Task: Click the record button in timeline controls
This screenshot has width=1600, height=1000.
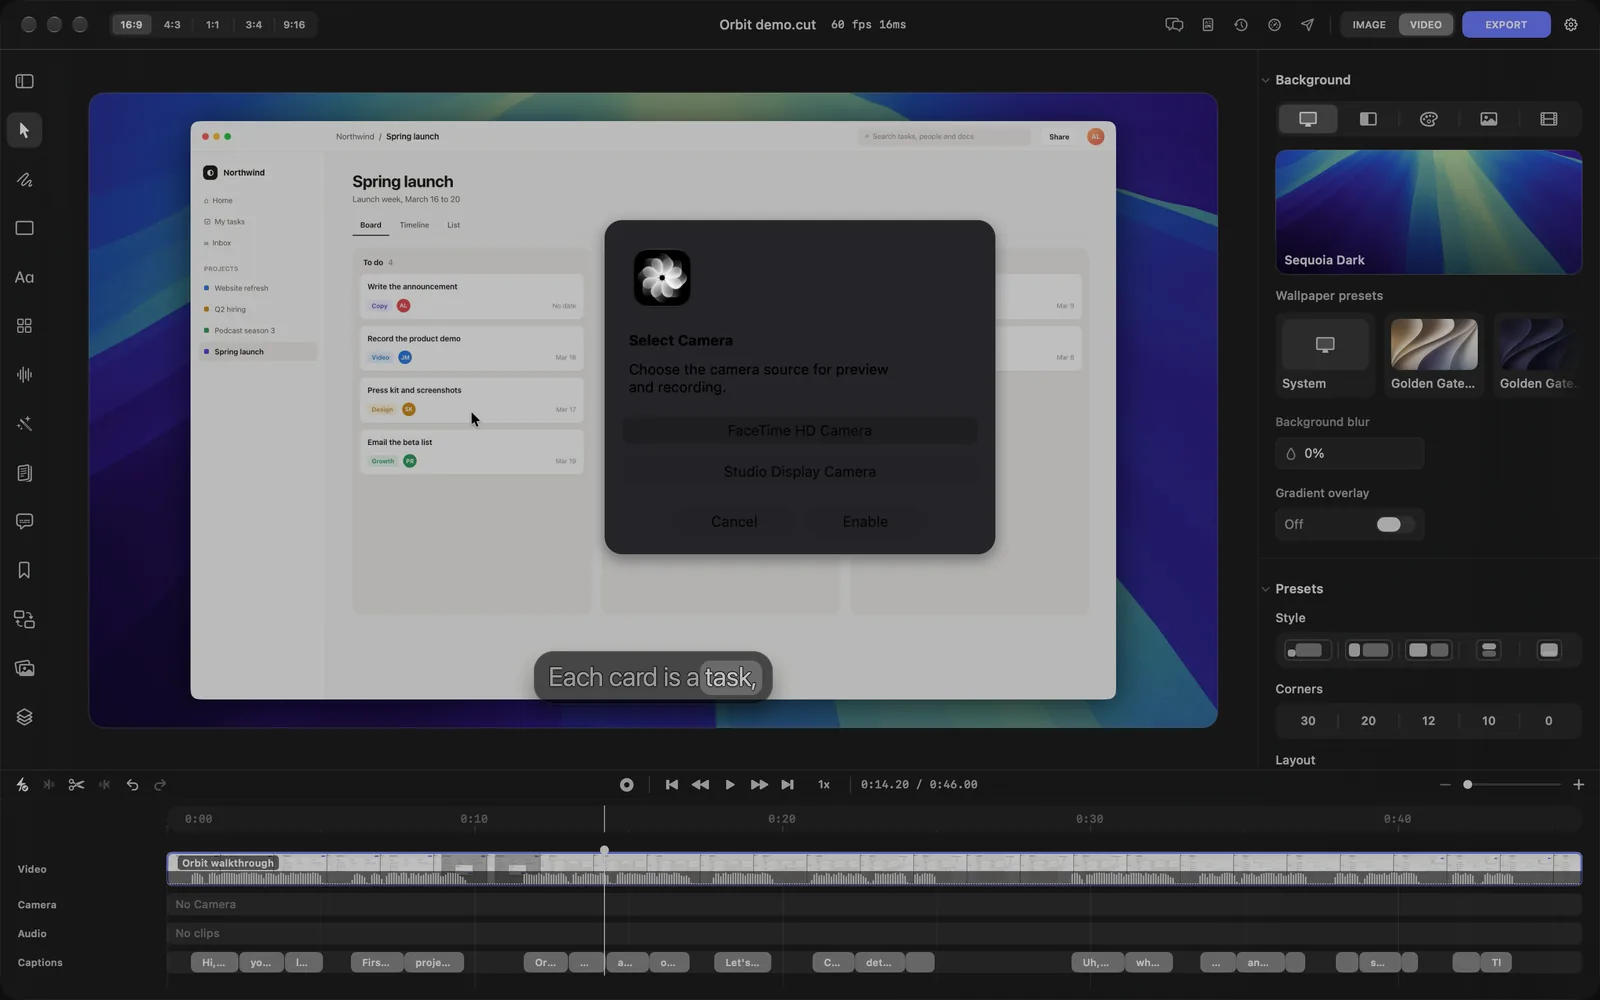Action: click(626, 785)
